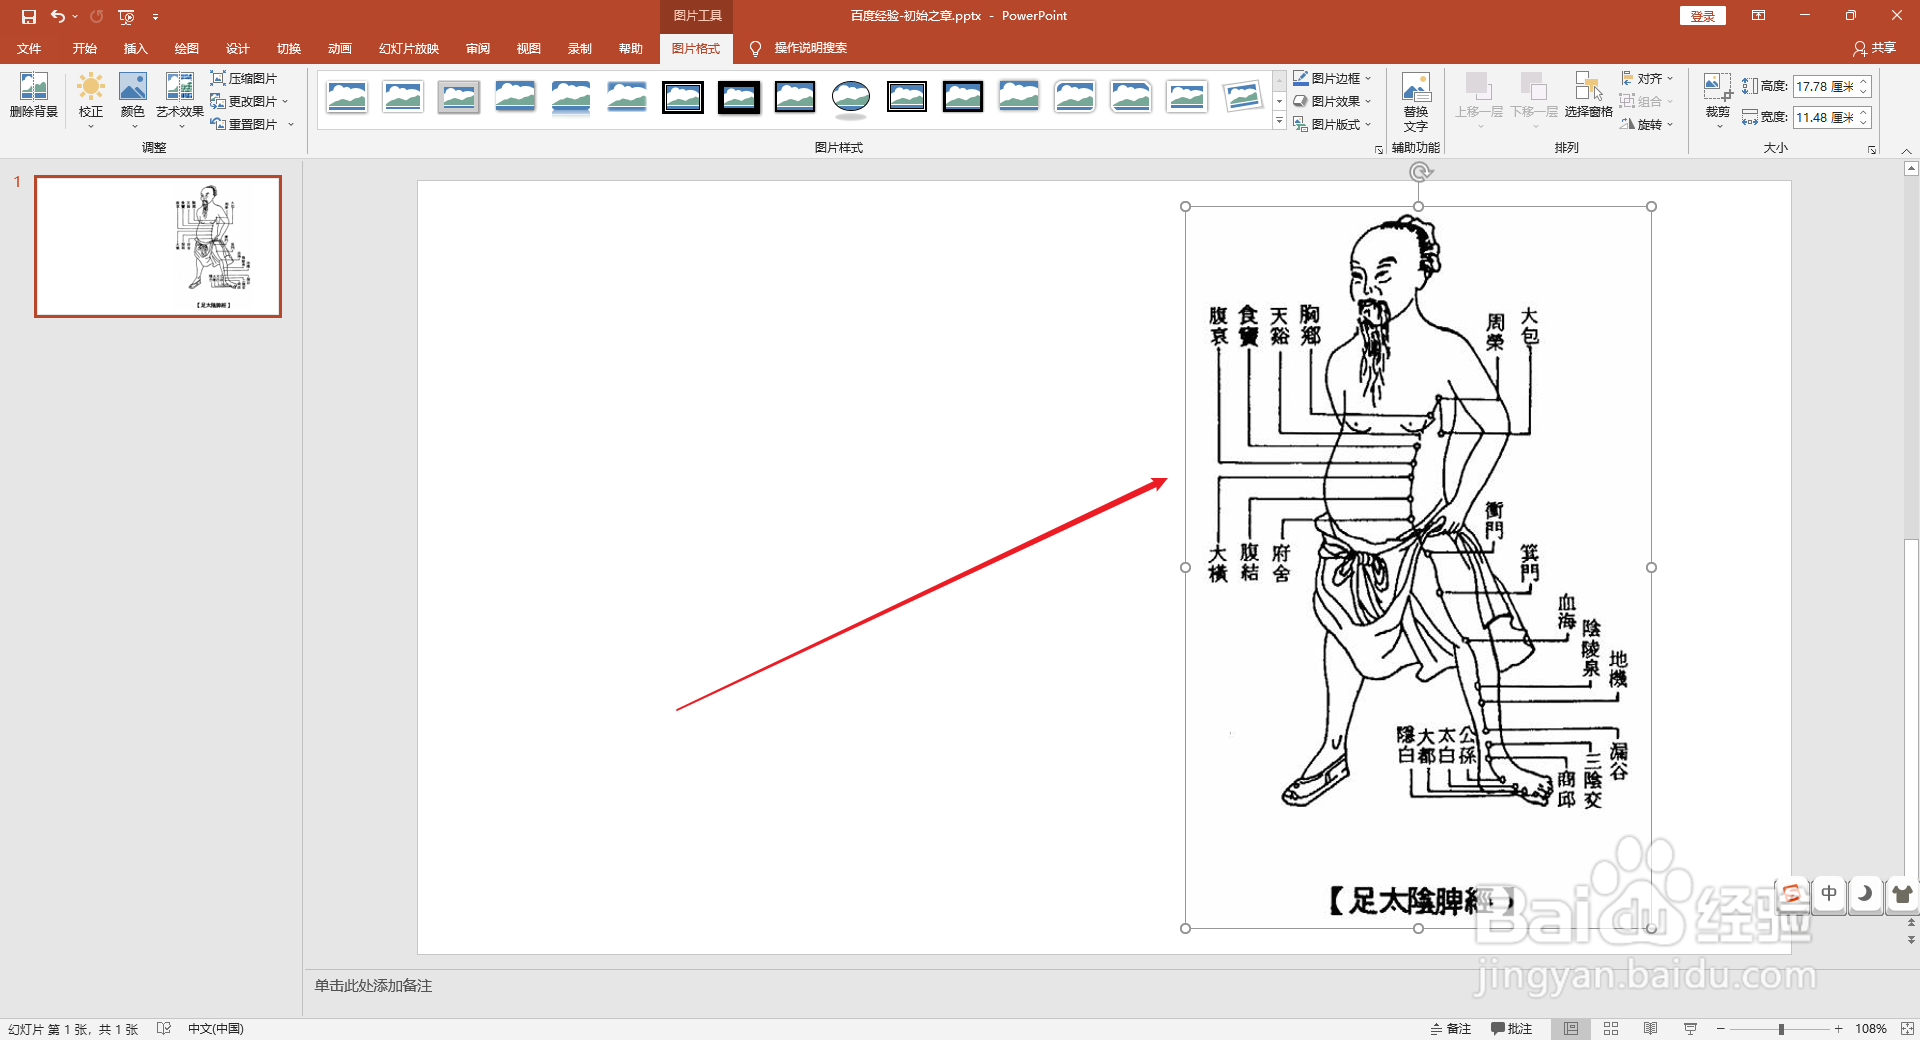Open the File (文件) menu
This screenshot has width=1920, height=1040.
click(x=29, y=48)
